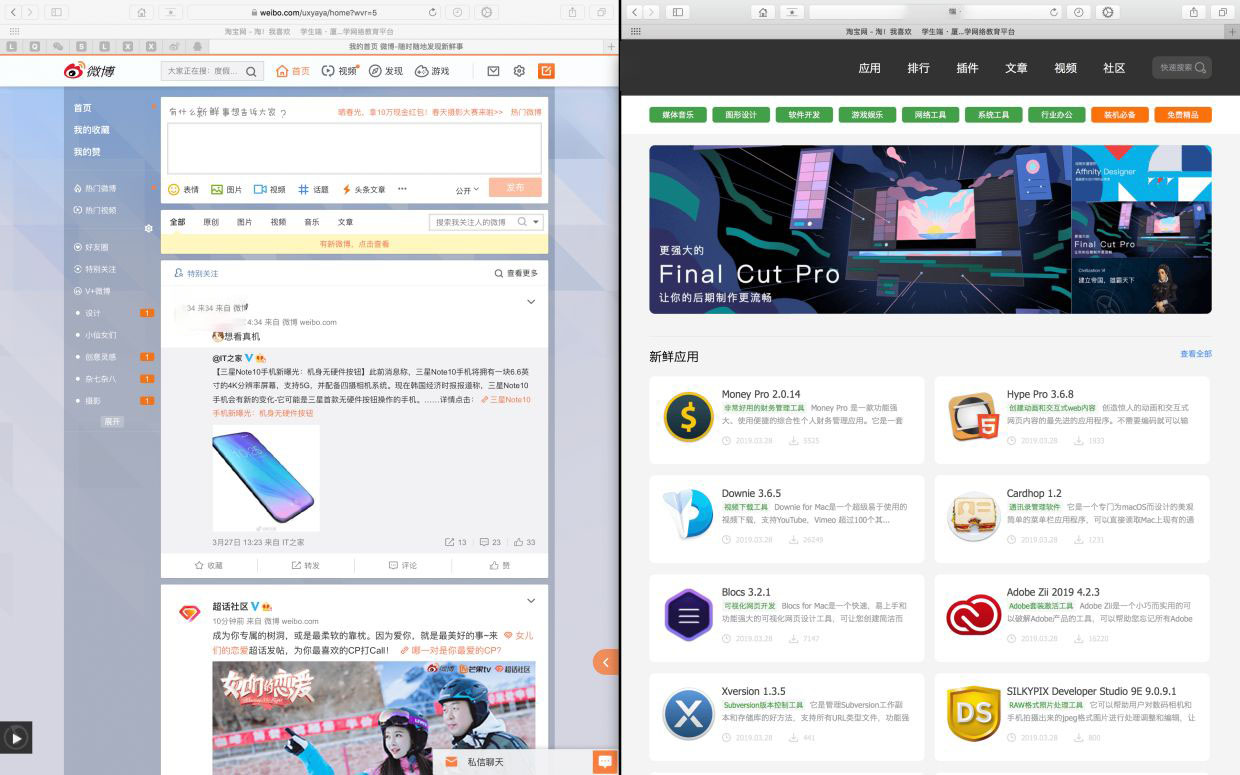Expand first post options chevron
Image resolution: width=1240 pixels, height=775 pixels.
[531, 301]
